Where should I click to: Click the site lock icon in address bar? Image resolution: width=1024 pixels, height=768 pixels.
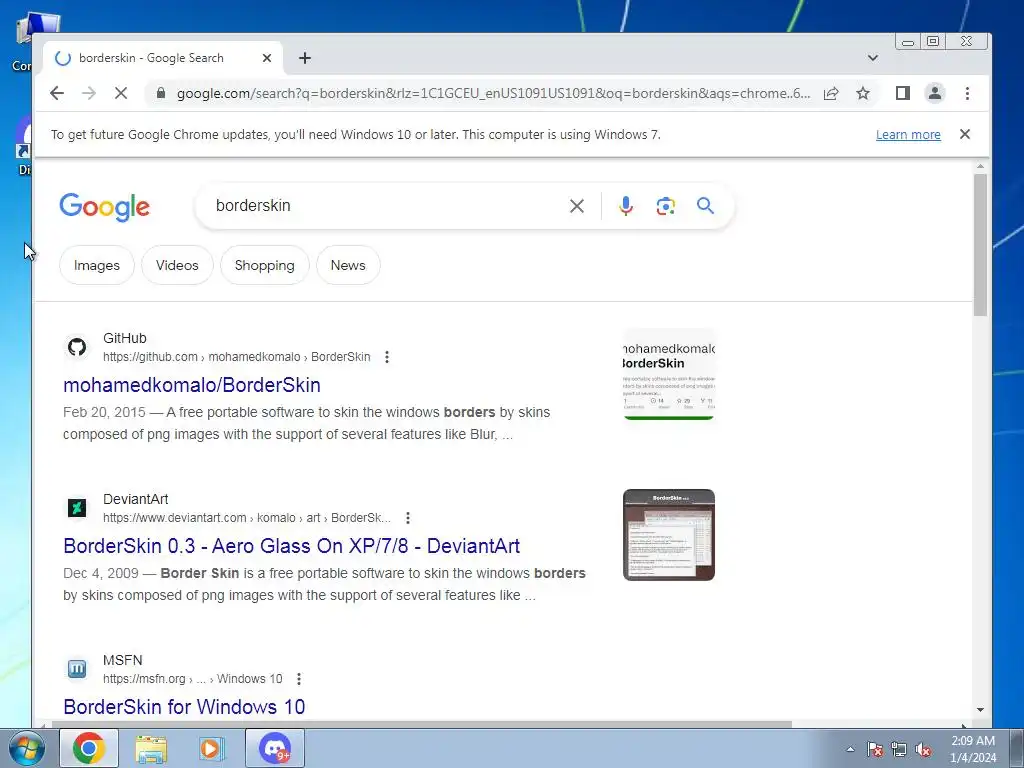click(x=161, y=93)
